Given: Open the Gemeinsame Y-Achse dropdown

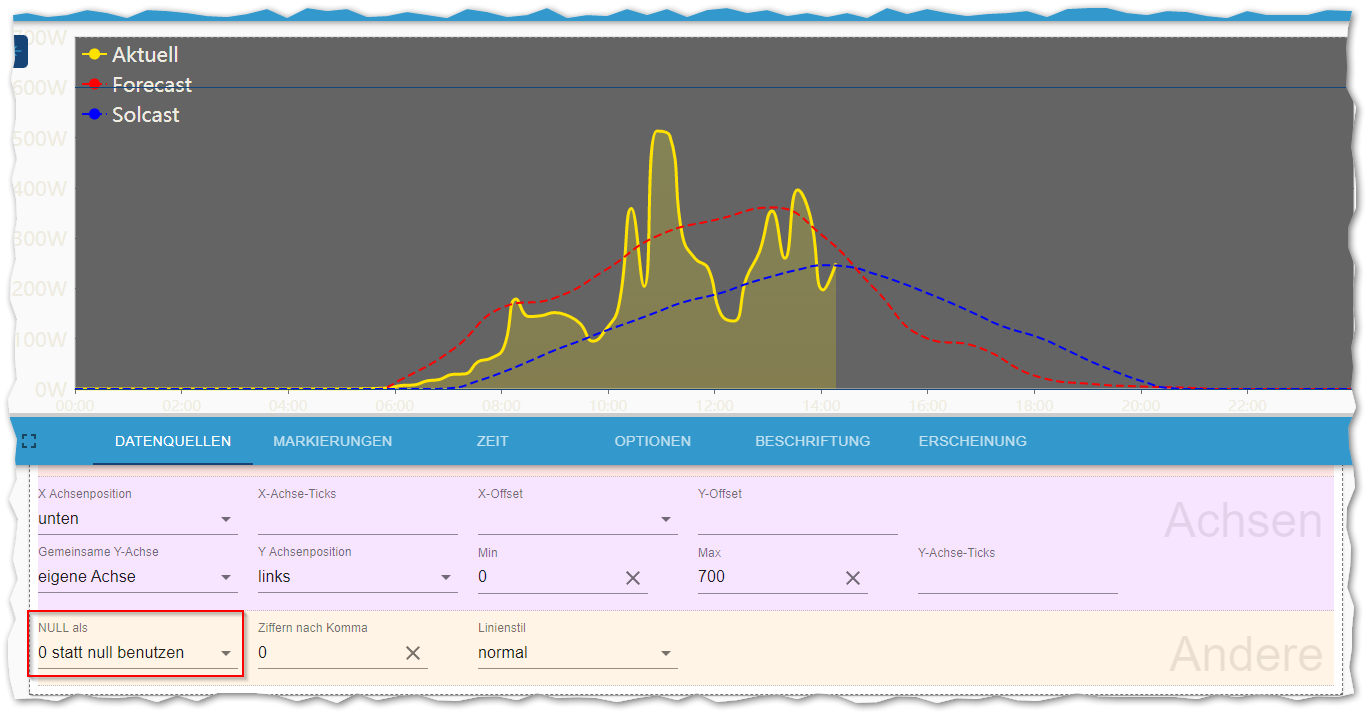Looking at the screenshot, I should pos(138,577).
